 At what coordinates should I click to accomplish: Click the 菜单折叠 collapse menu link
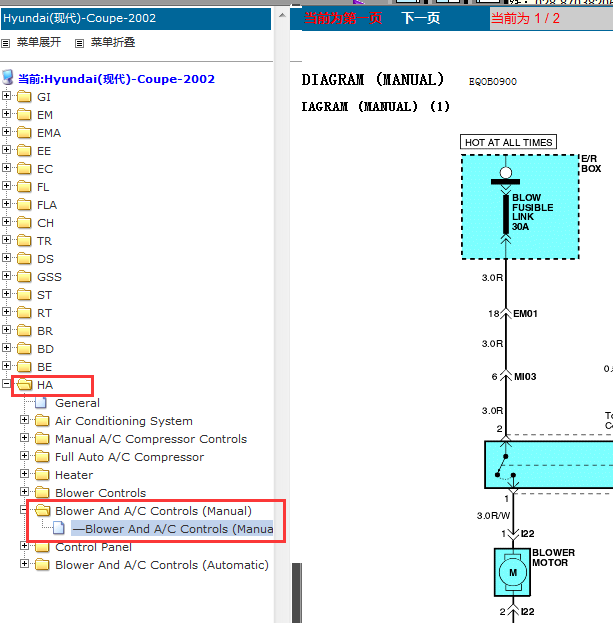(x=113, y=42)
